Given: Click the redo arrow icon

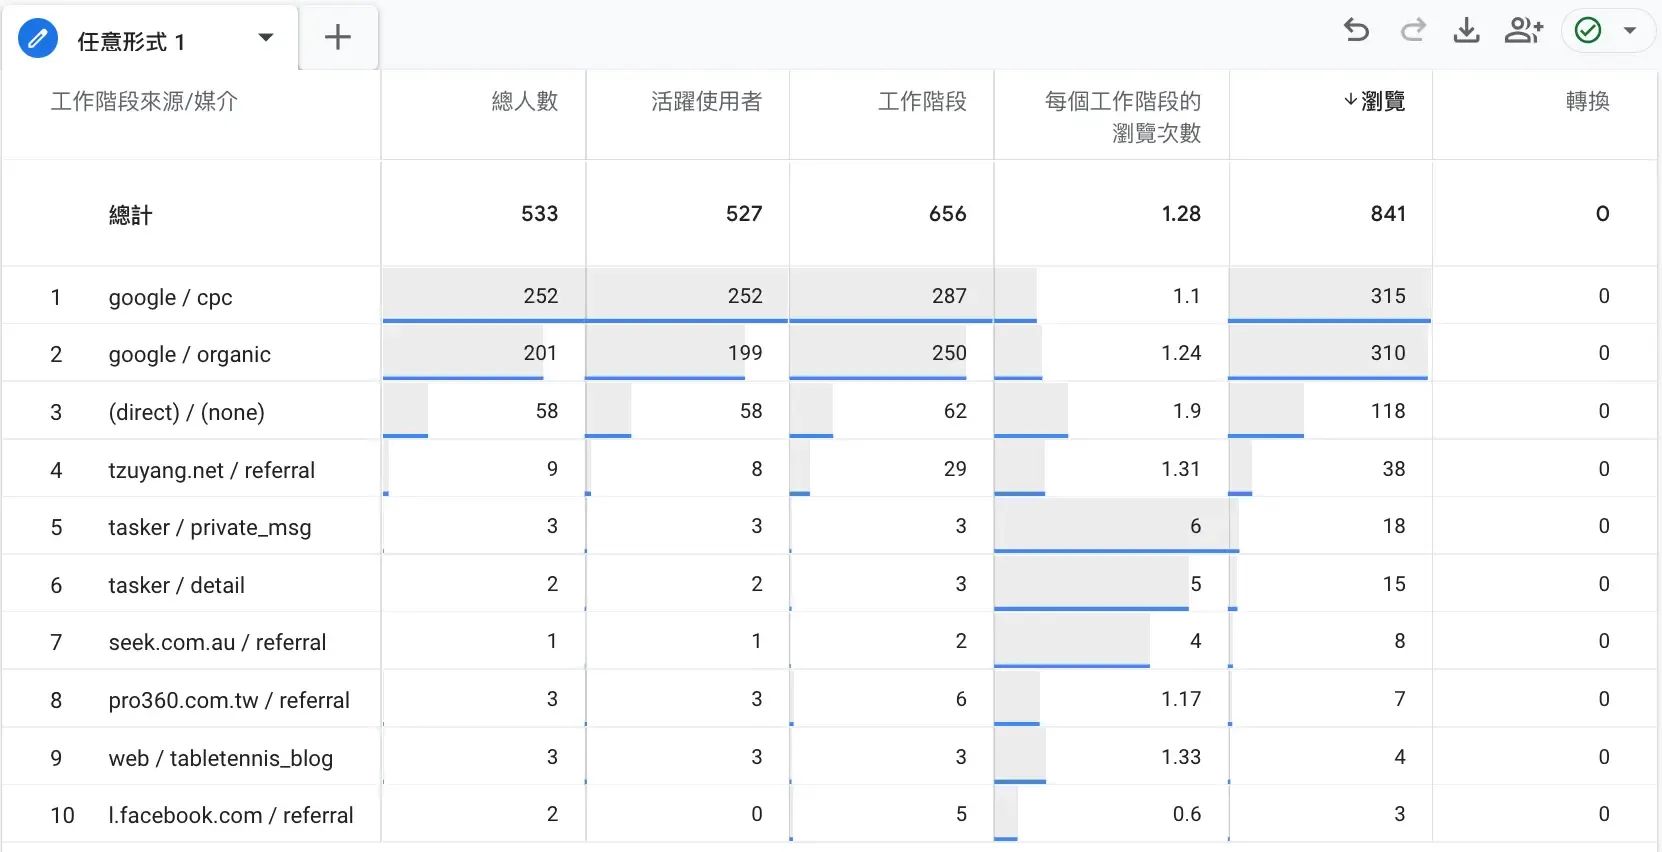Looking at the screenshot, I should [x=1412, y=31].
